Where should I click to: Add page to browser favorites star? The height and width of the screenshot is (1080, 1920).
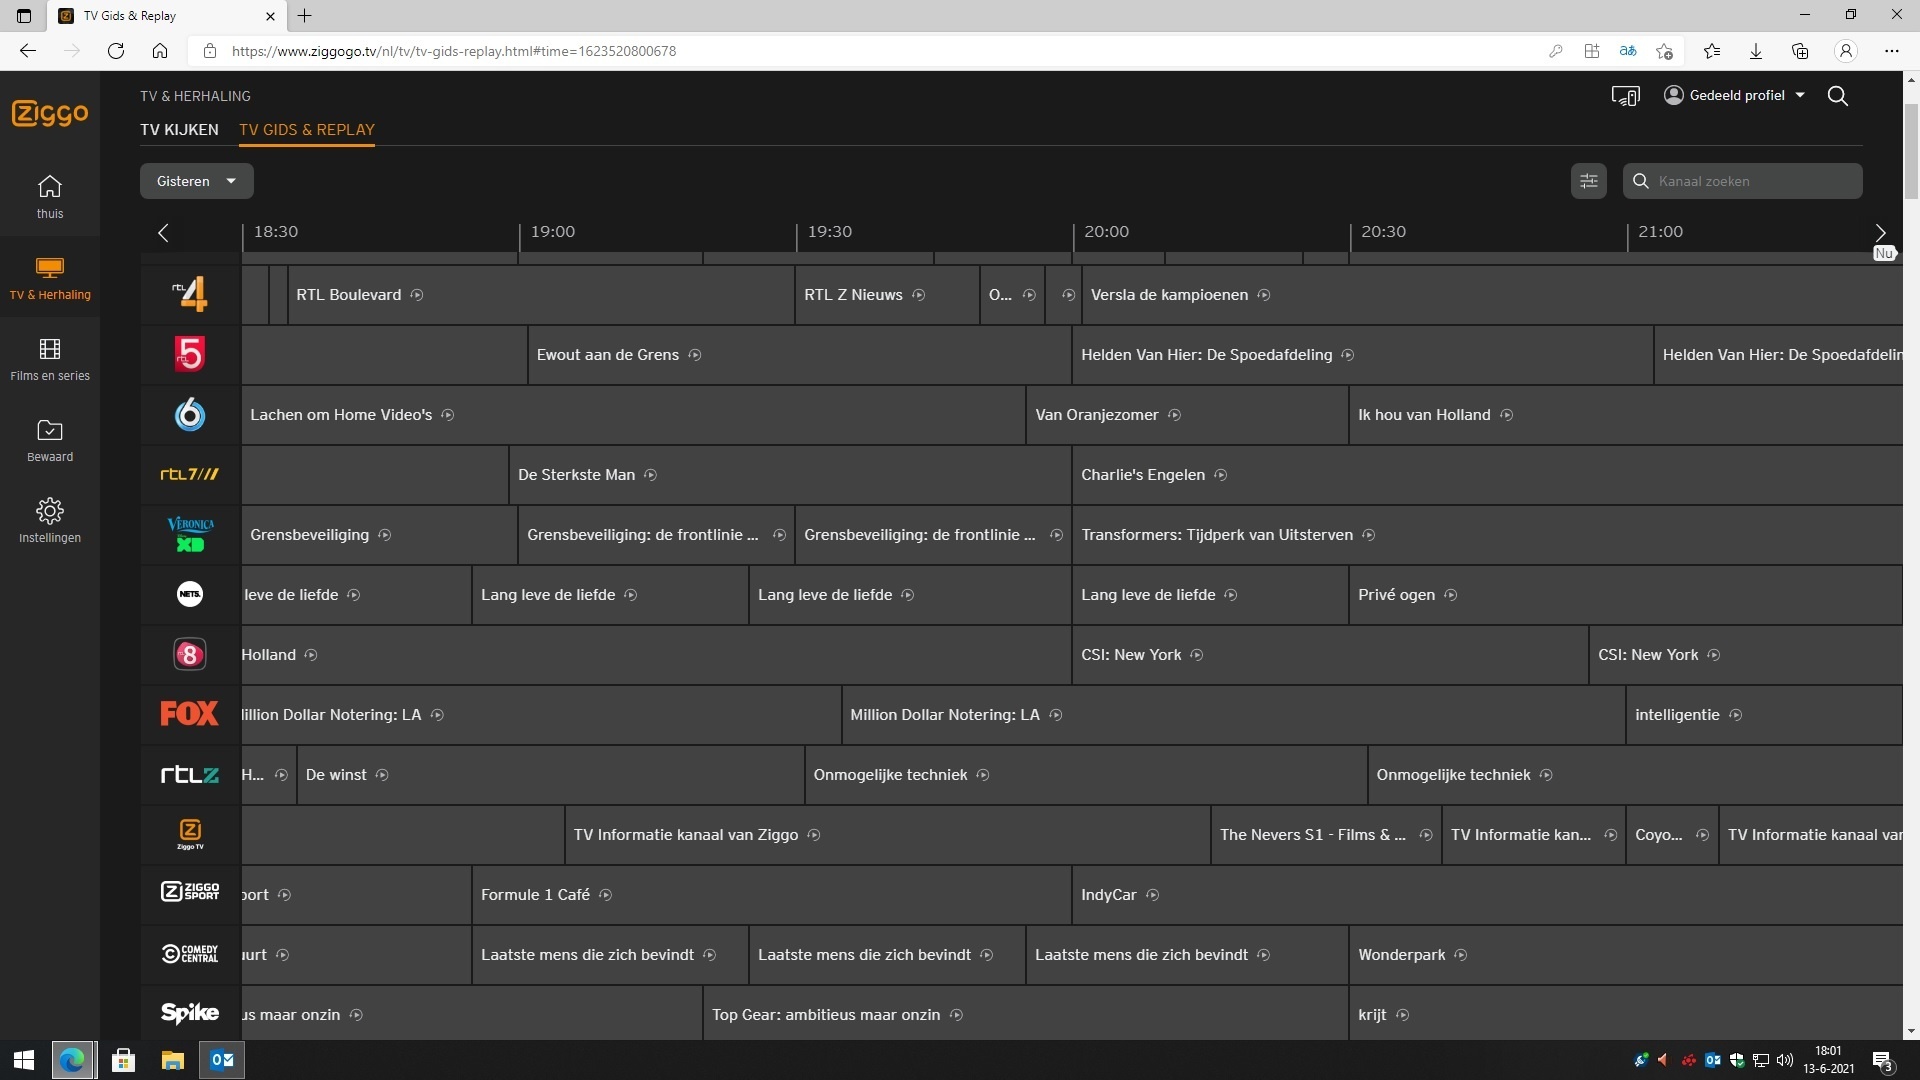[1664, 51]
